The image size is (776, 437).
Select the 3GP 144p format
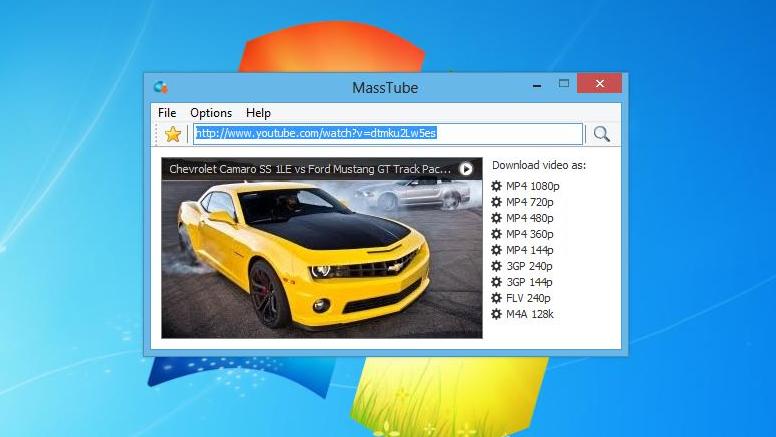[x=529, y=282]
